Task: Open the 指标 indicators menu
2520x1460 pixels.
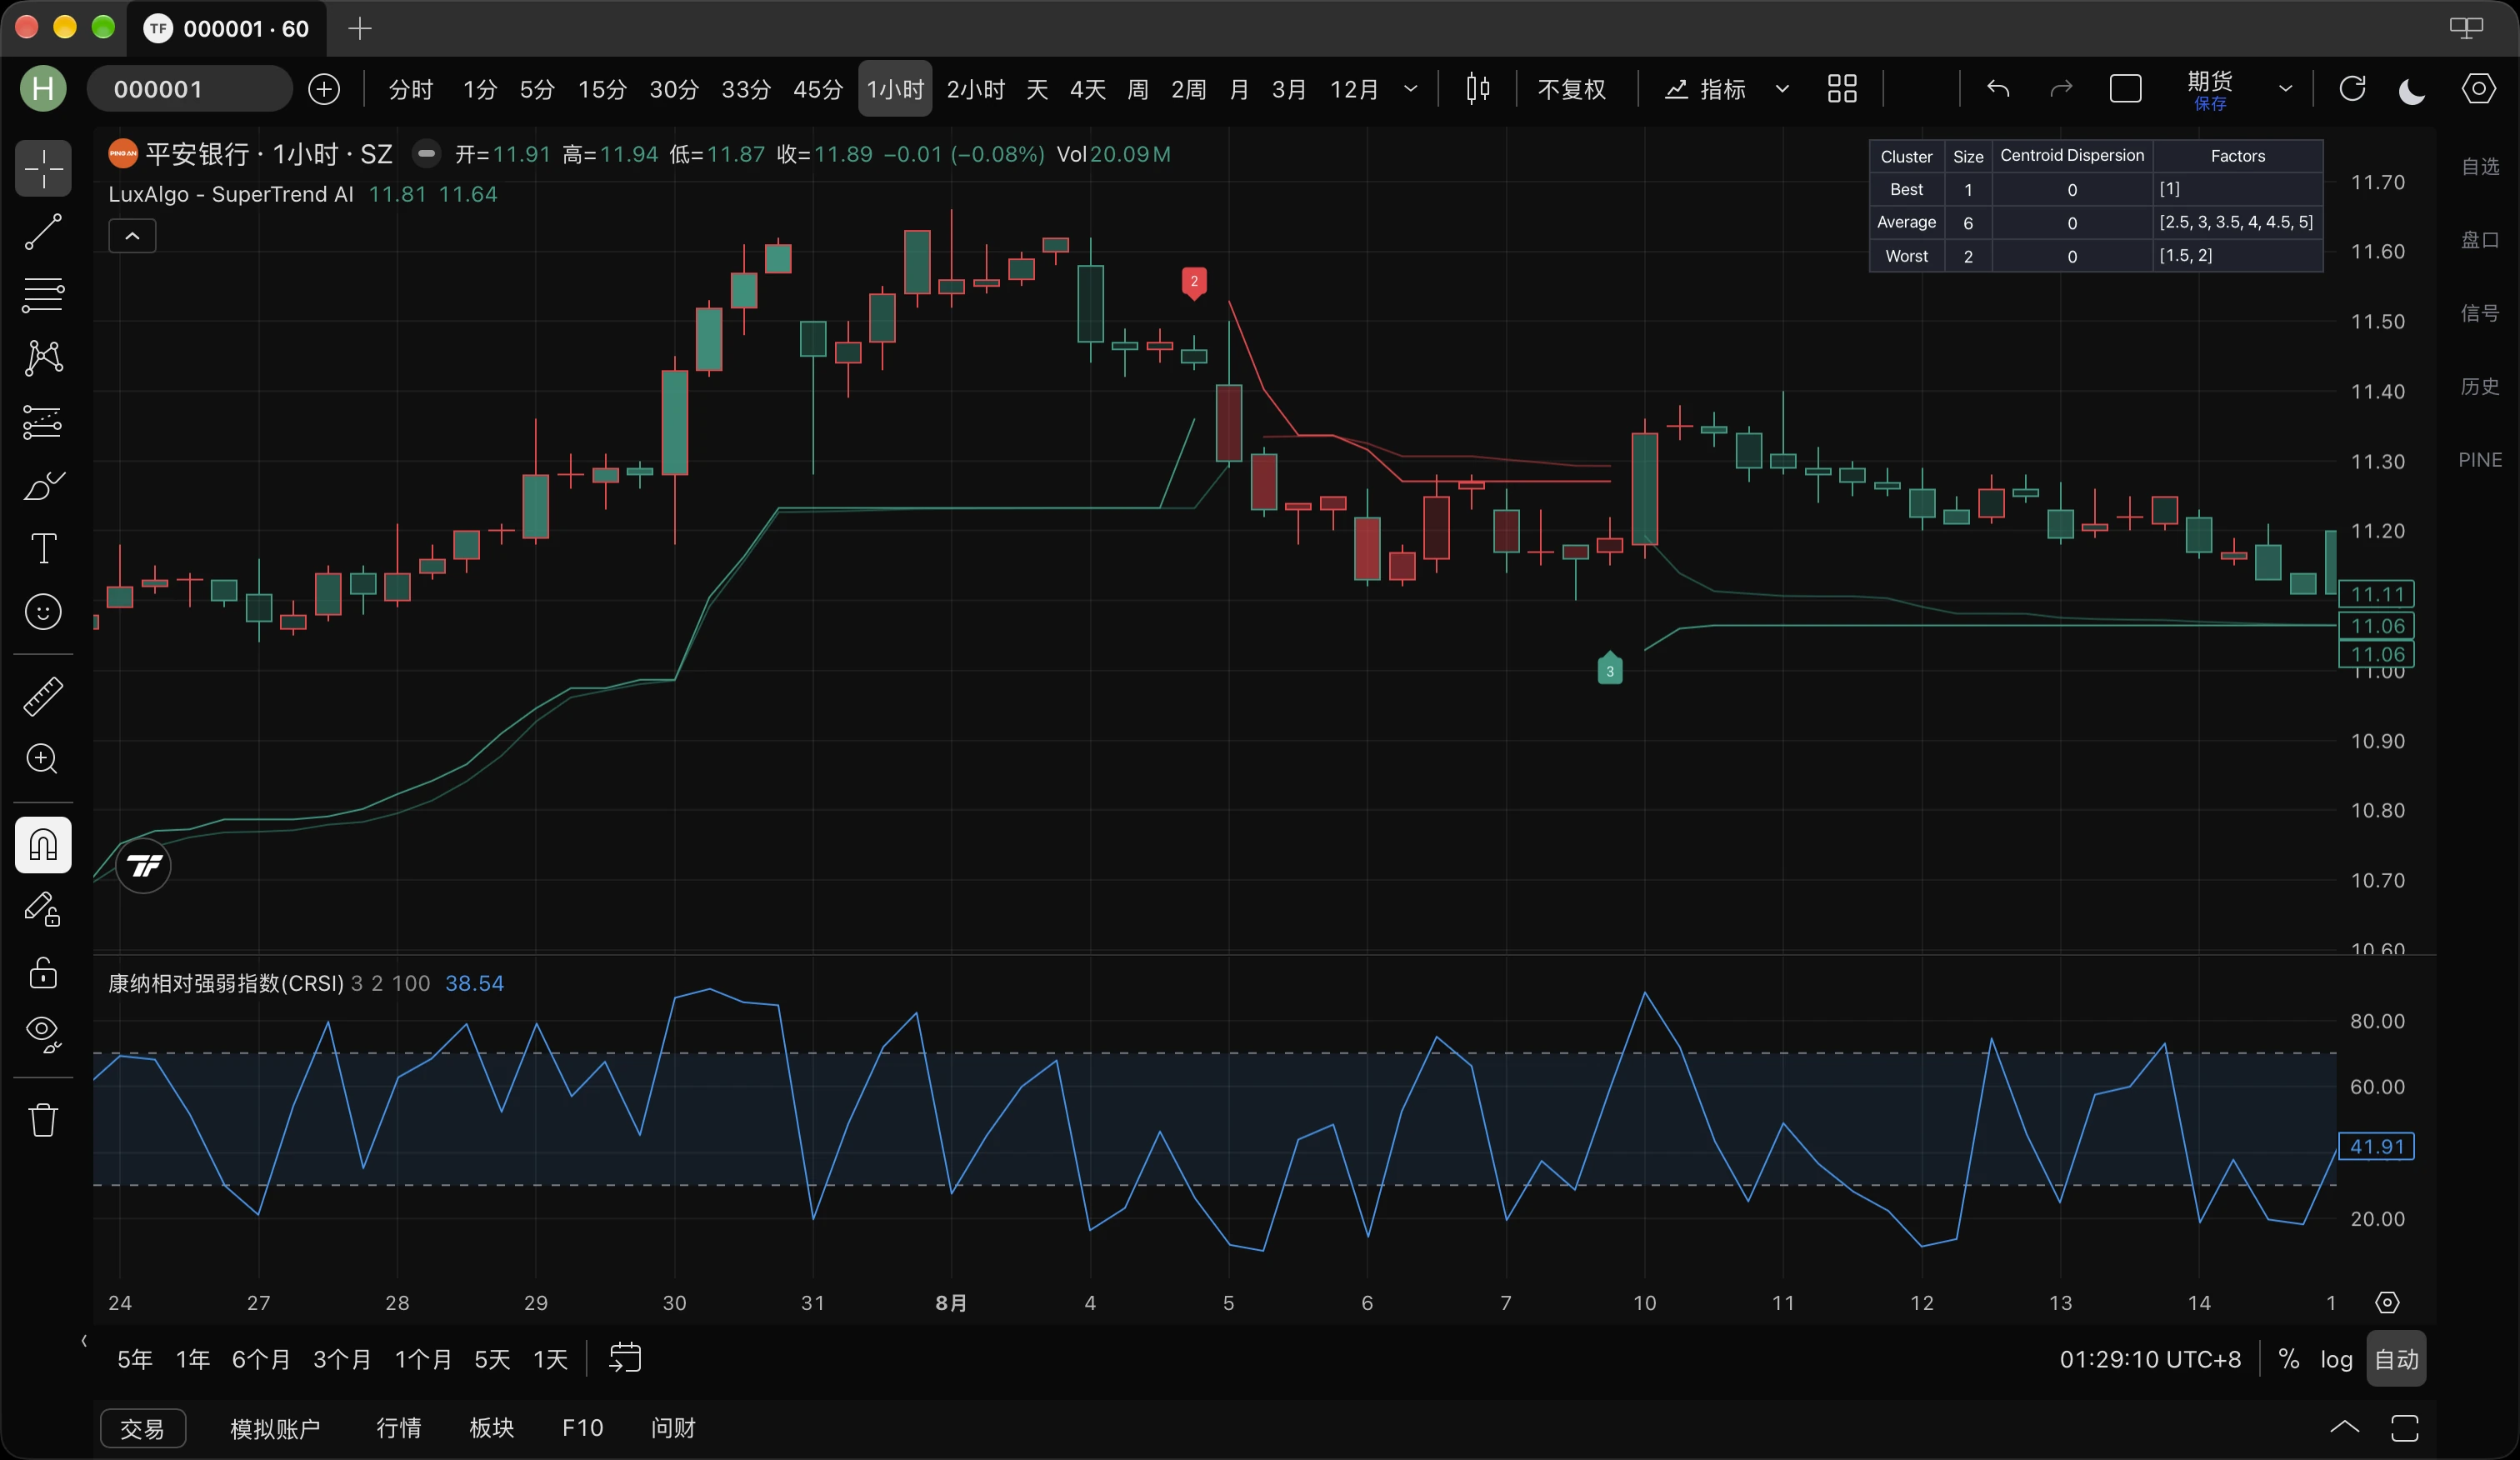Action: click(1705, 89)
